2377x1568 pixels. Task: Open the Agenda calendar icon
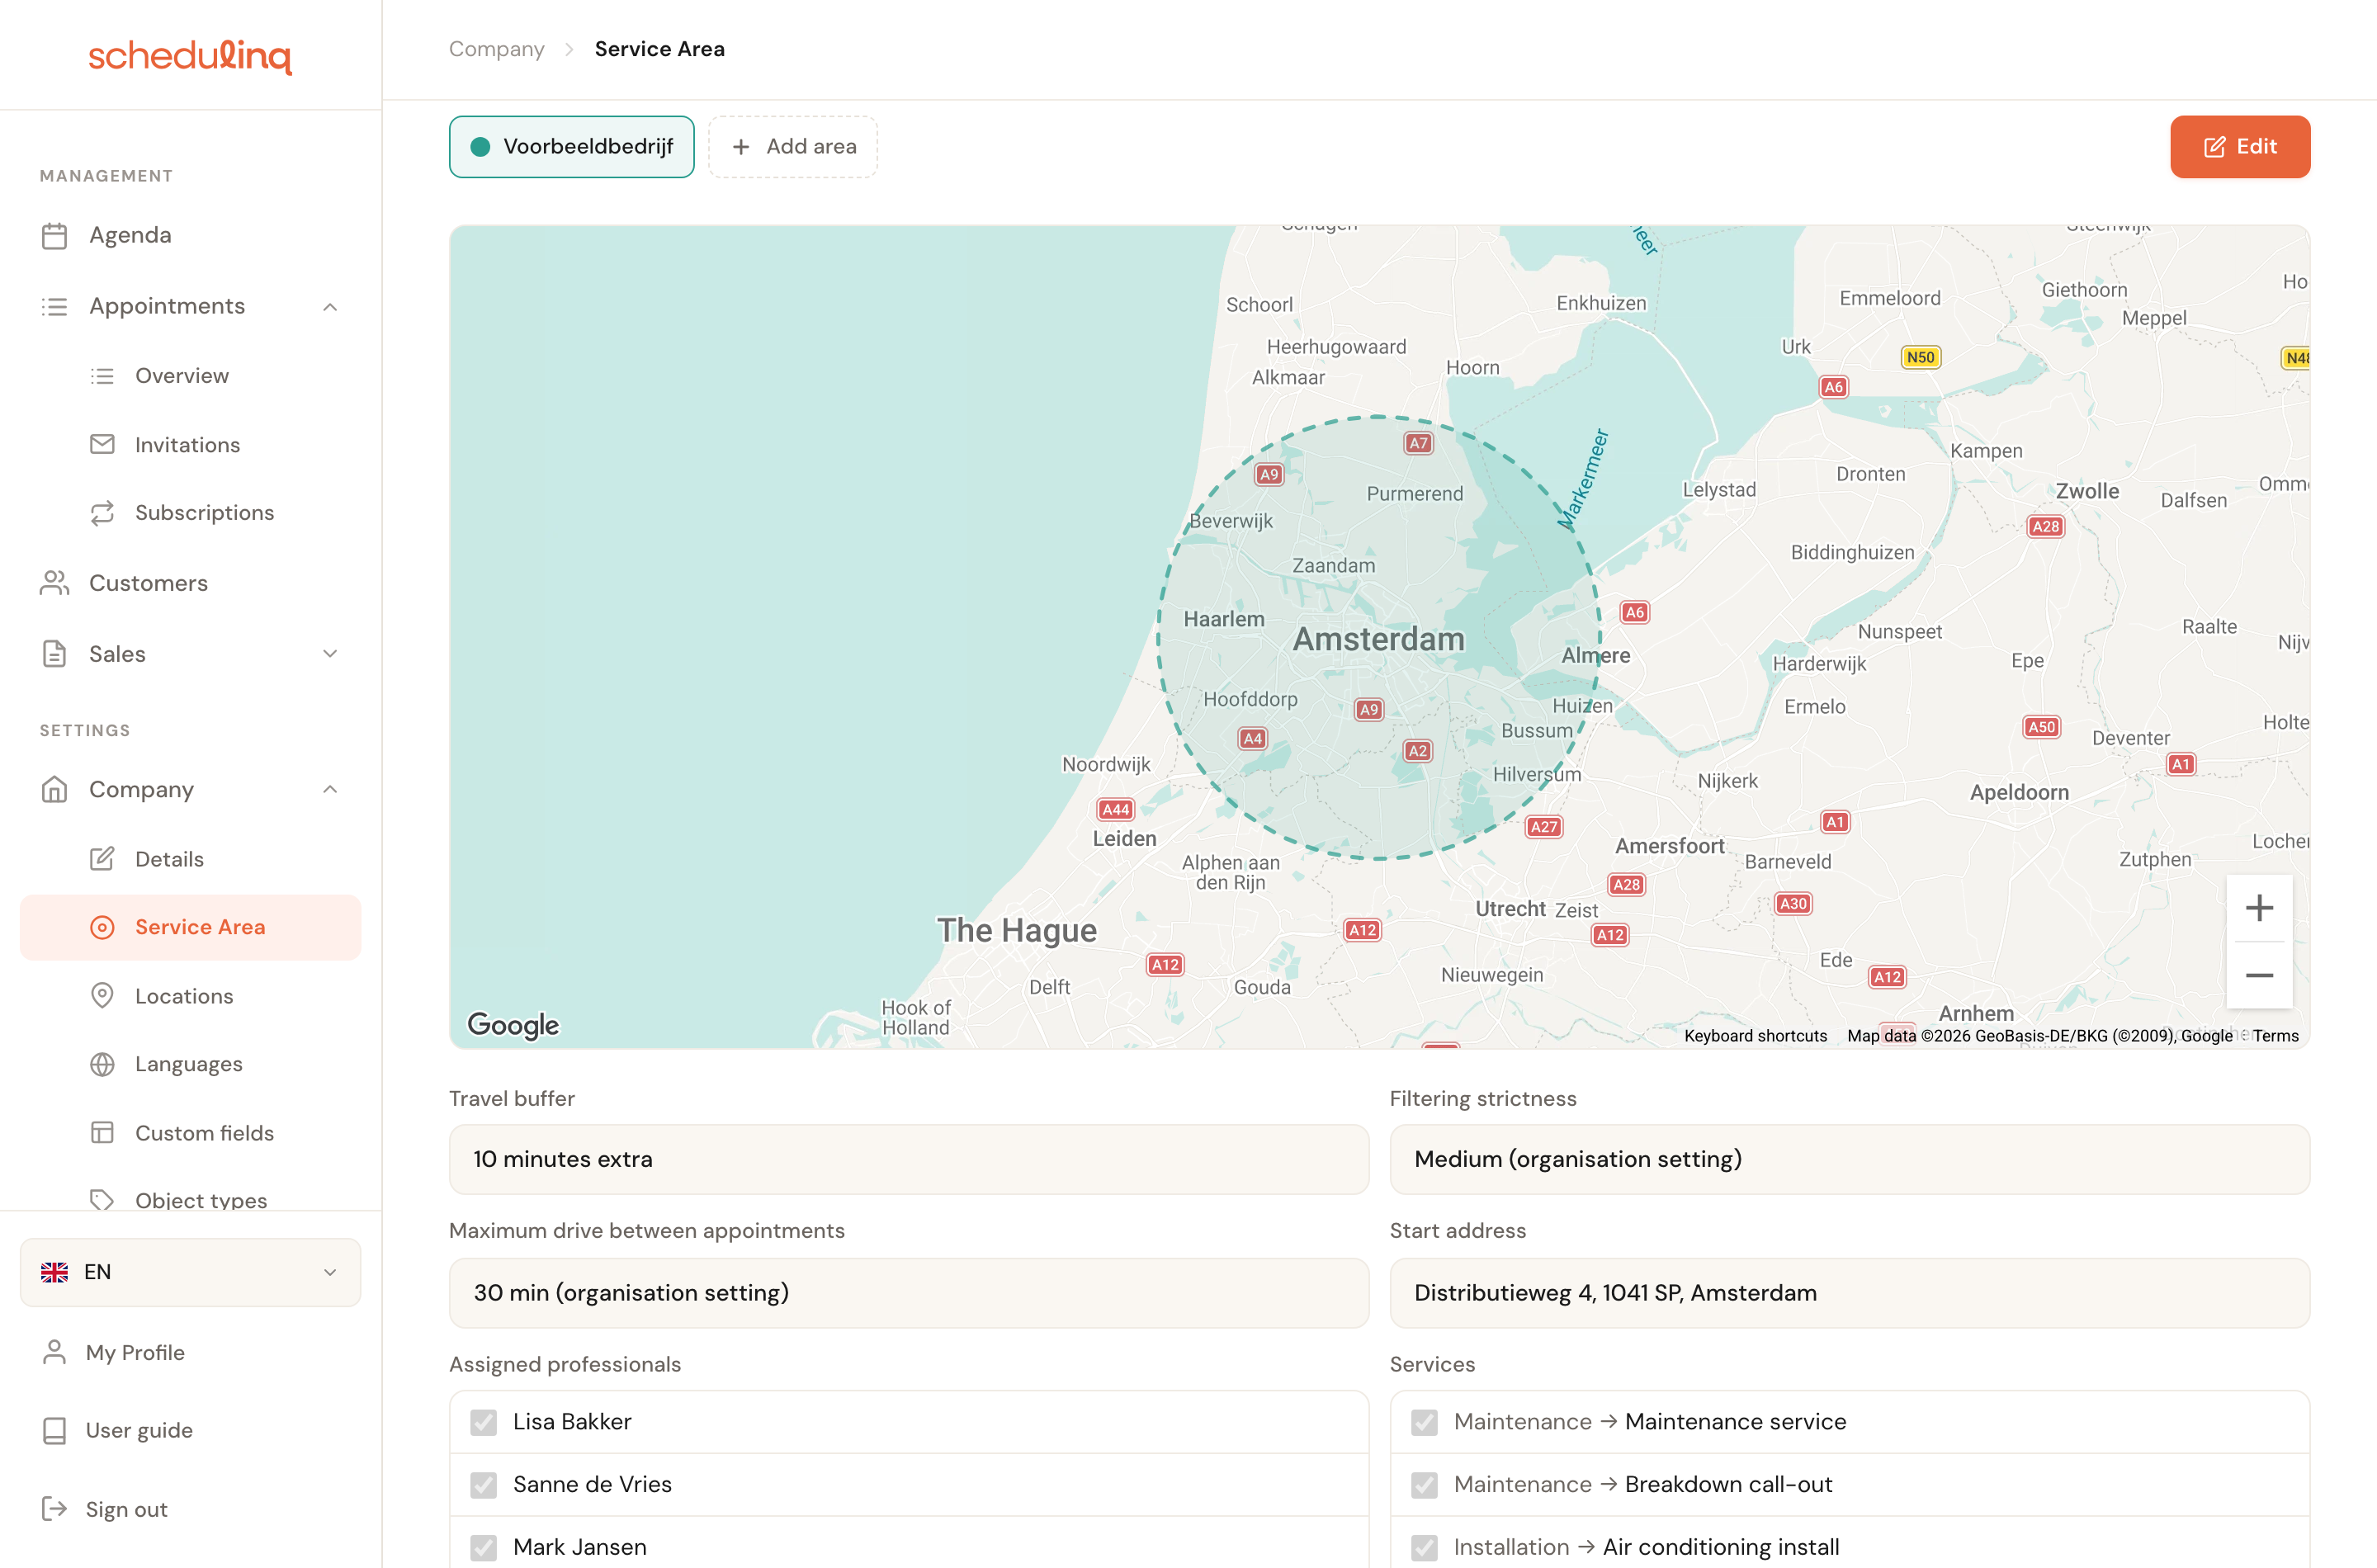54,235
